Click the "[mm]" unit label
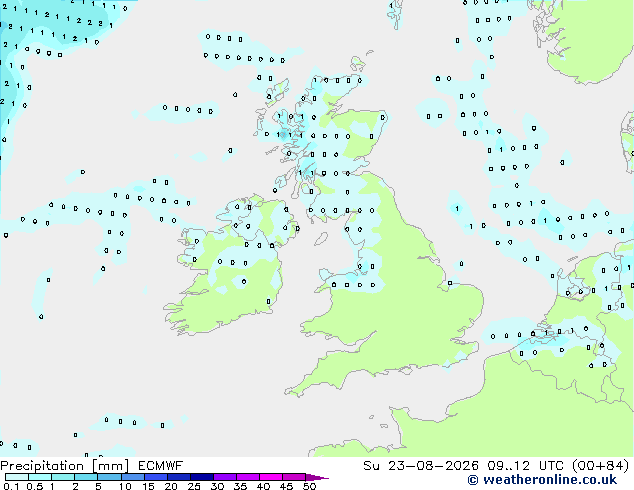 [x=110, y=466]
